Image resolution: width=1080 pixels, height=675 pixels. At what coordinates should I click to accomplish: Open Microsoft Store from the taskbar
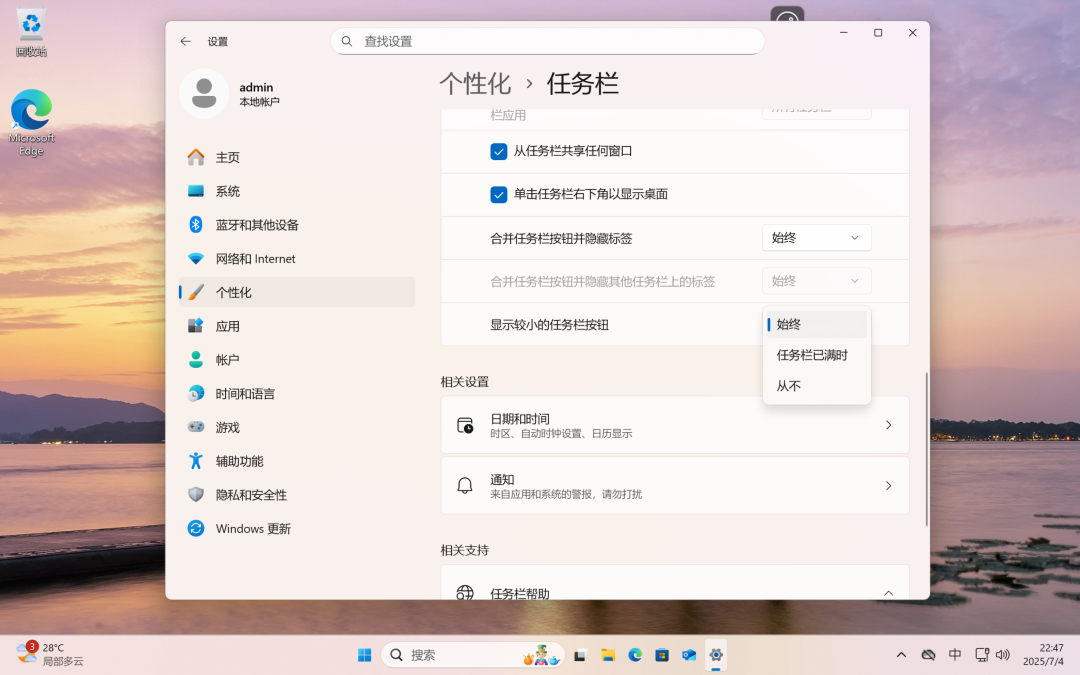click(x=661, y=655)
